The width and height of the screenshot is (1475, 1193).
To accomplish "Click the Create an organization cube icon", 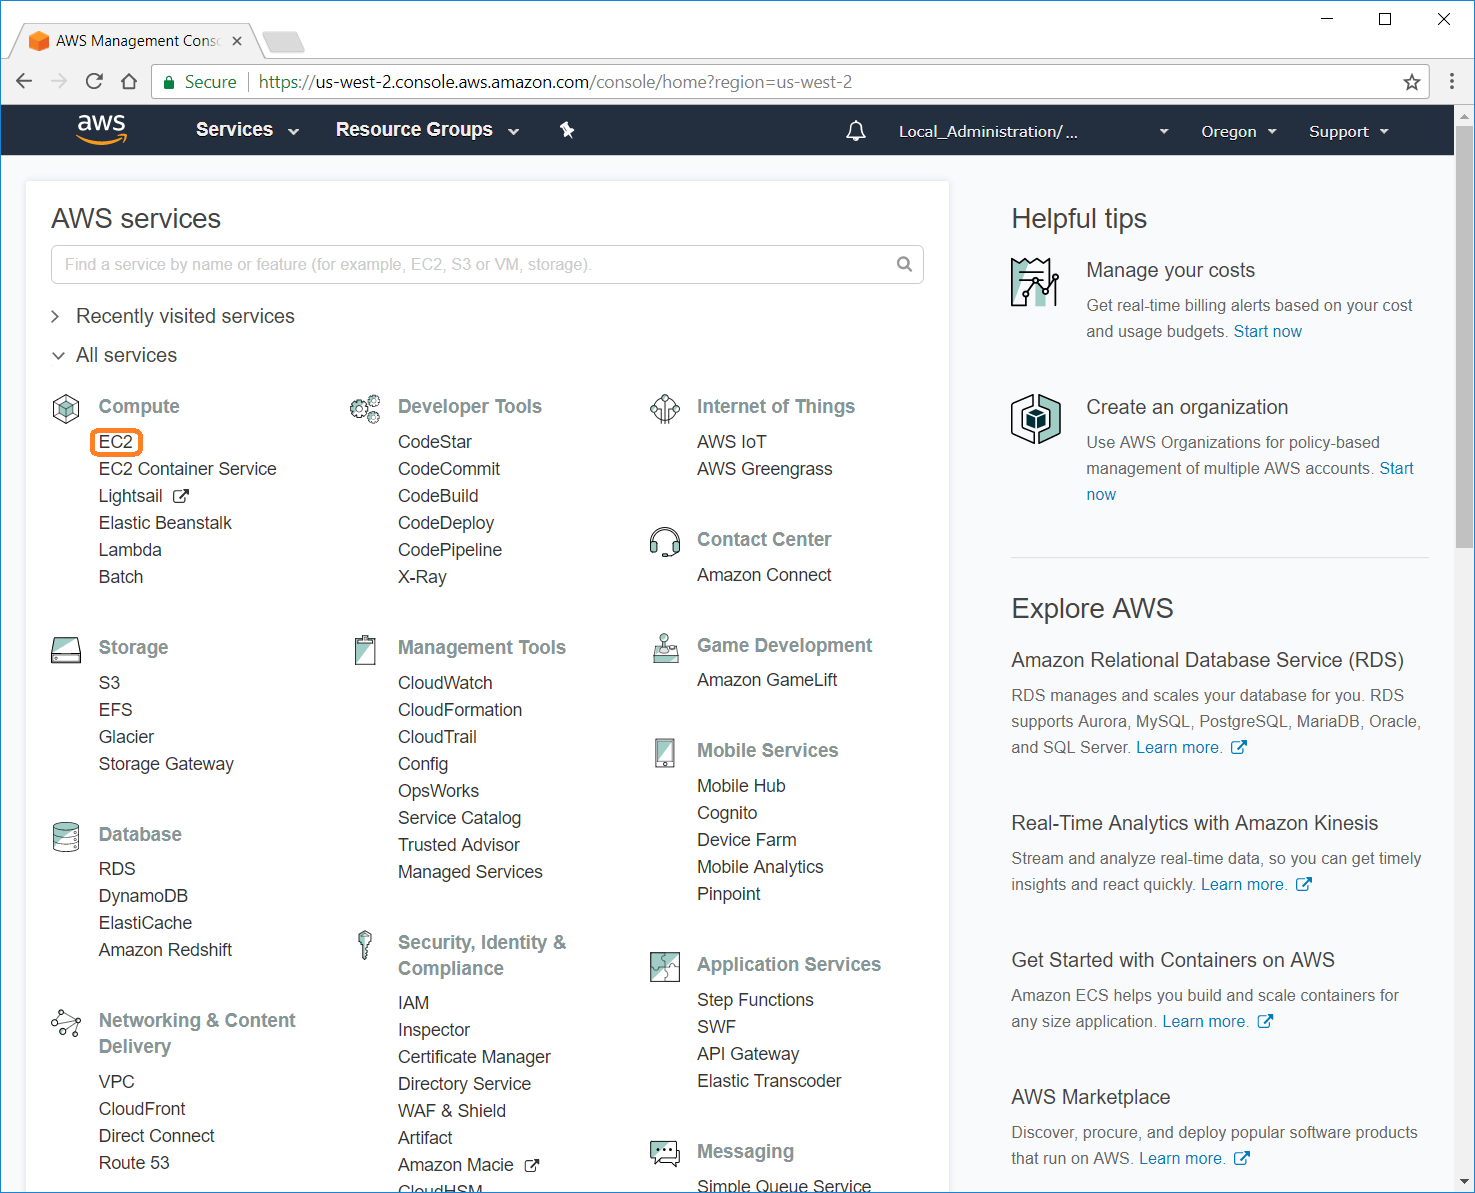I will (x=1035, y=418).
